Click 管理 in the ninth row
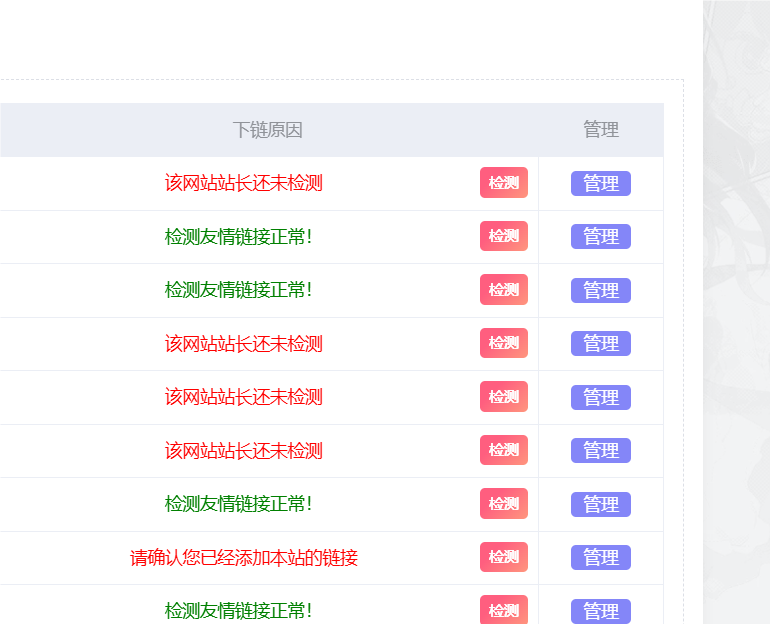The image size is (770, 625). [601, 611]
